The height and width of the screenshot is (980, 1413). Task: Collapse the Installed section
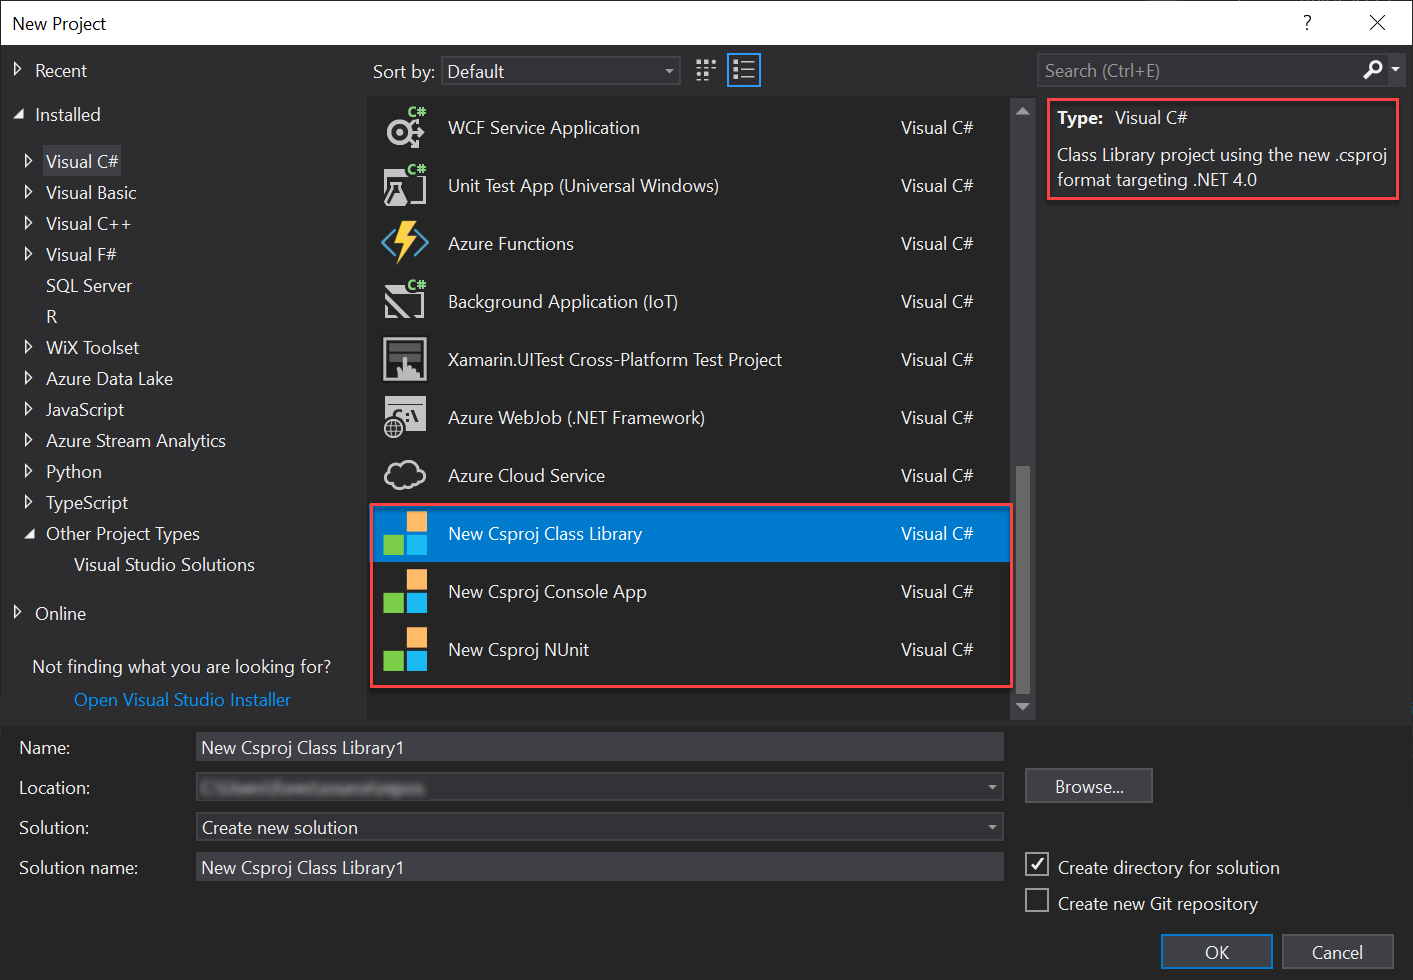click(x=18, y=115)
